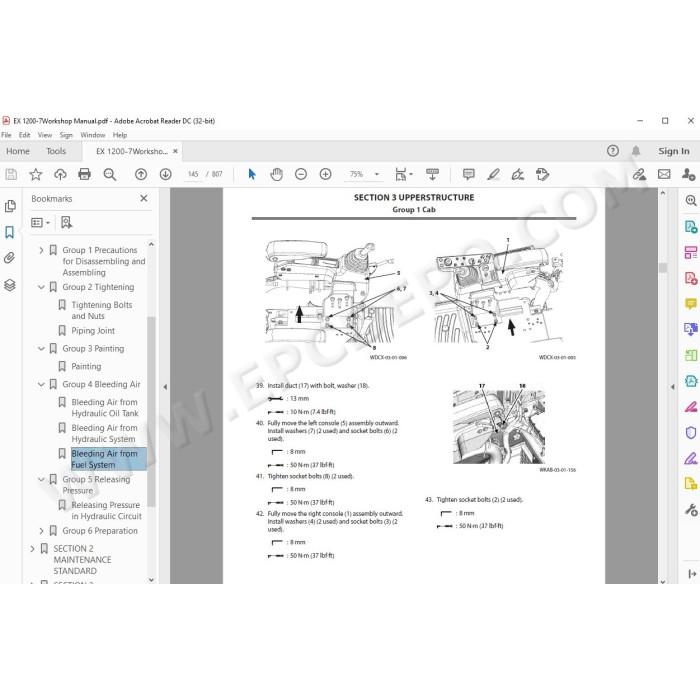The height and width of the screenshot is (700, 700).
Task: Select the Highlight text pen tool
Action: (x=493, y=174)
